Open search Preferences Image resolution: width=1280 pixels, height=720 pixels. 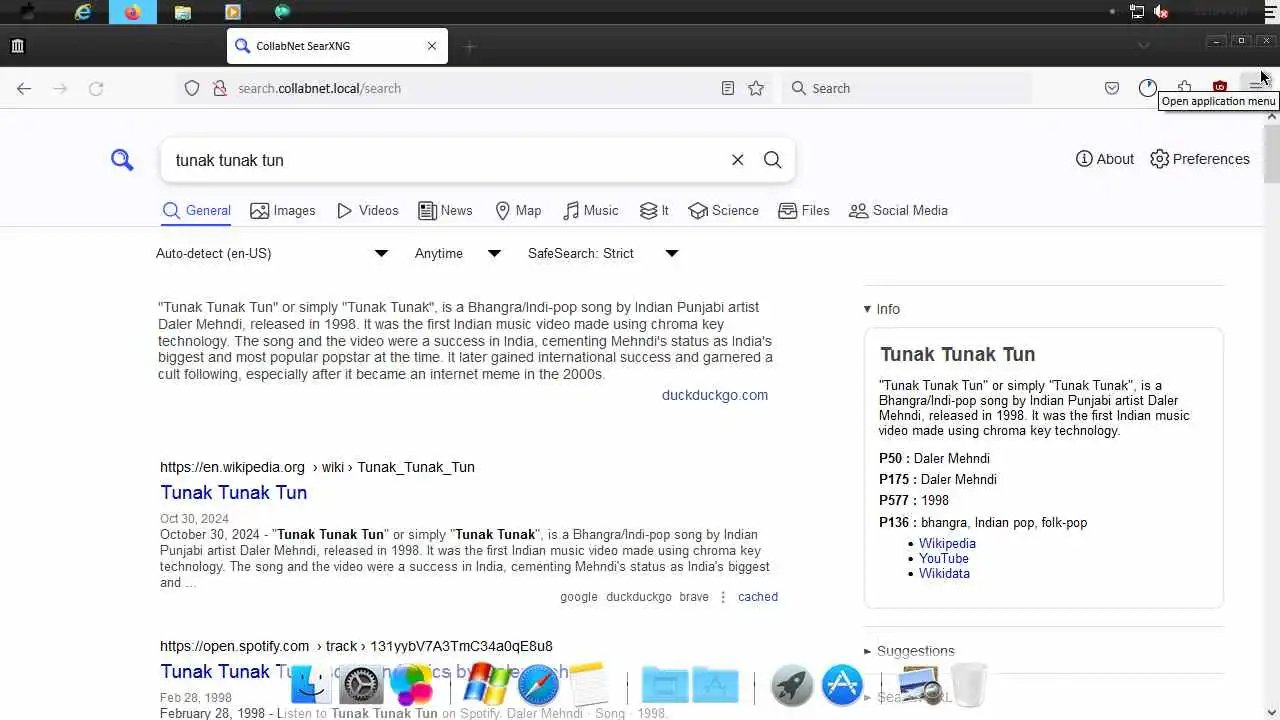(x=1200, y=159)
